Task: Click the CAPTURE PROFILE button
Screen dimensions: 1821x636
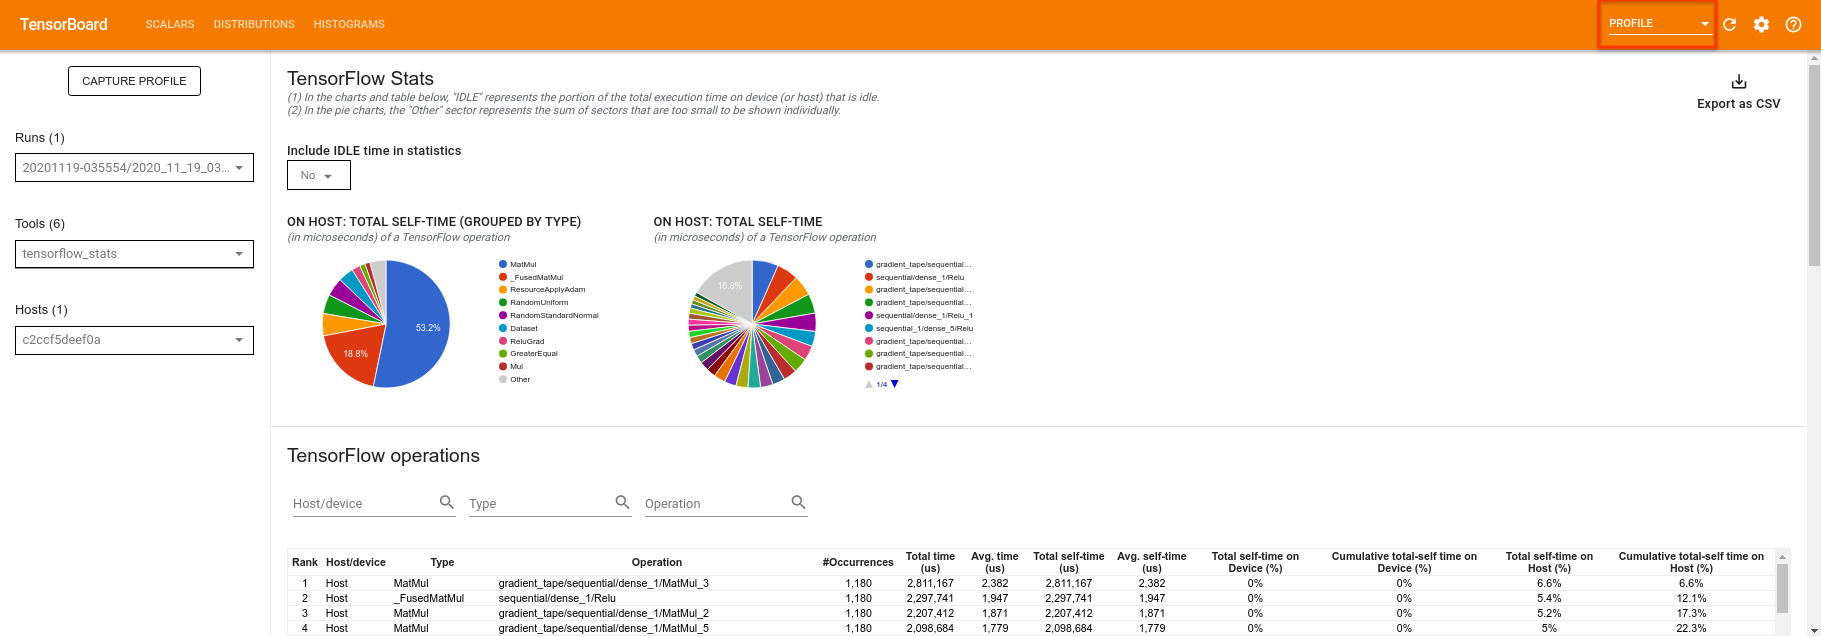Action: click(134, 81)
